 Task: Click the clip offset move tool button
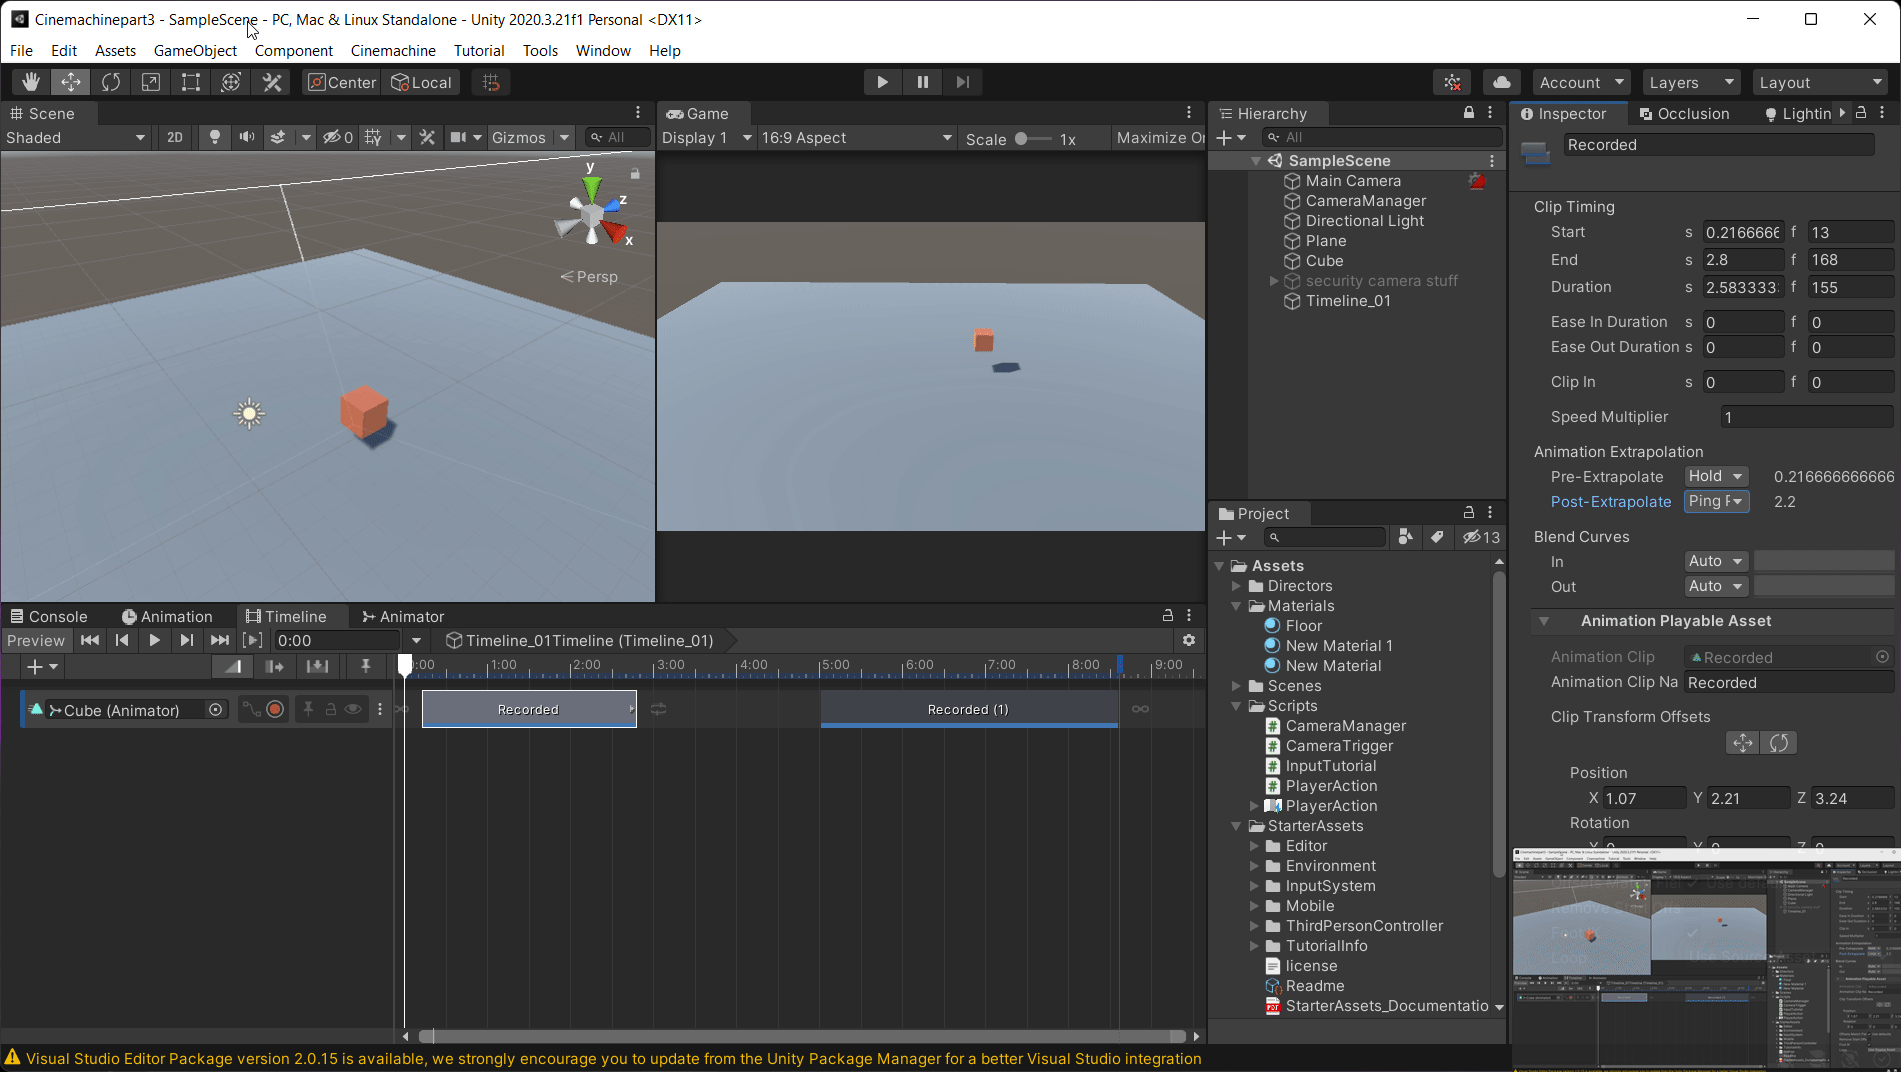pyautogui.click(x=1743, y=742)
